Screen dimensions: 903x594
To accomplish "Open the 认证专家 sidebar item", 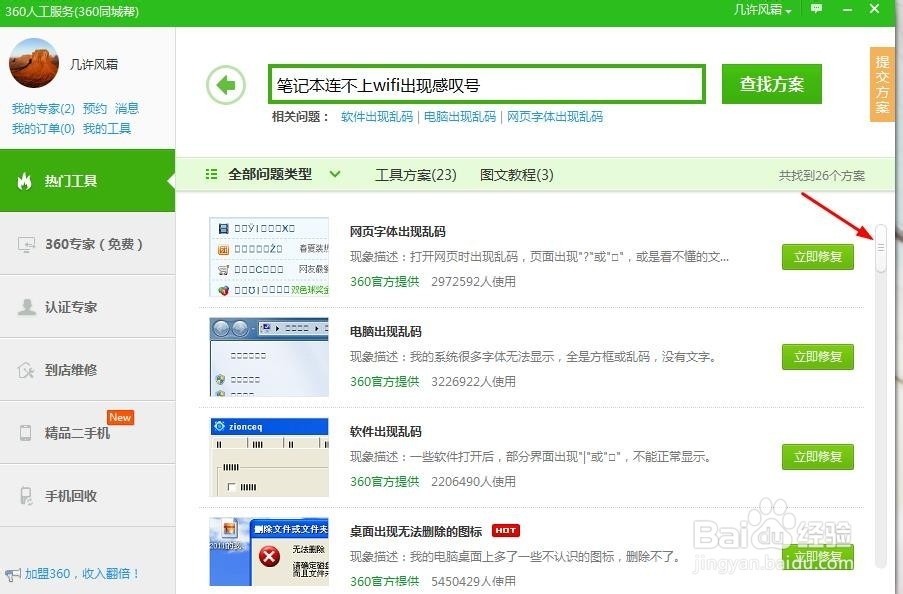I will click(88, 307).
